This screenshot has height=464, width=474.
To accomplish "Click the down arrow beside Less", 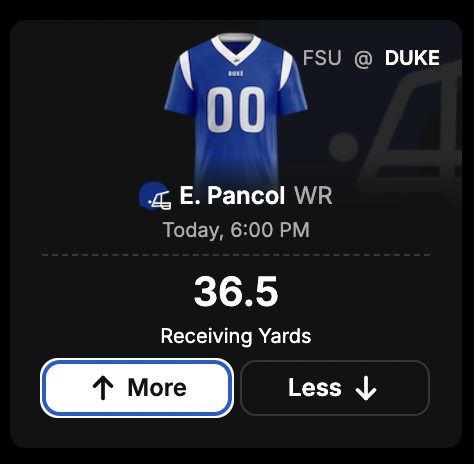I will [366, 388].
